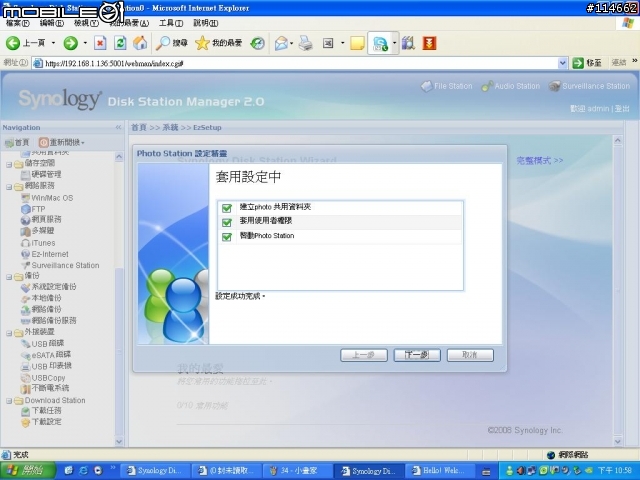The width and height of the screenshot is (640, 480).
Task: Switch to Hello! Welc... taskbar window
Action: coord(442,471)
